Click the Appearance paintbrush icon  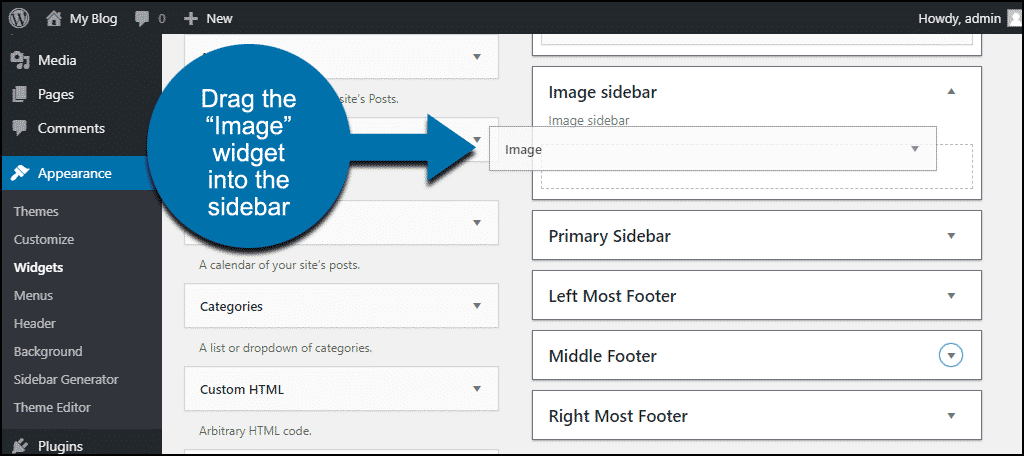click(x=20, y=173)
